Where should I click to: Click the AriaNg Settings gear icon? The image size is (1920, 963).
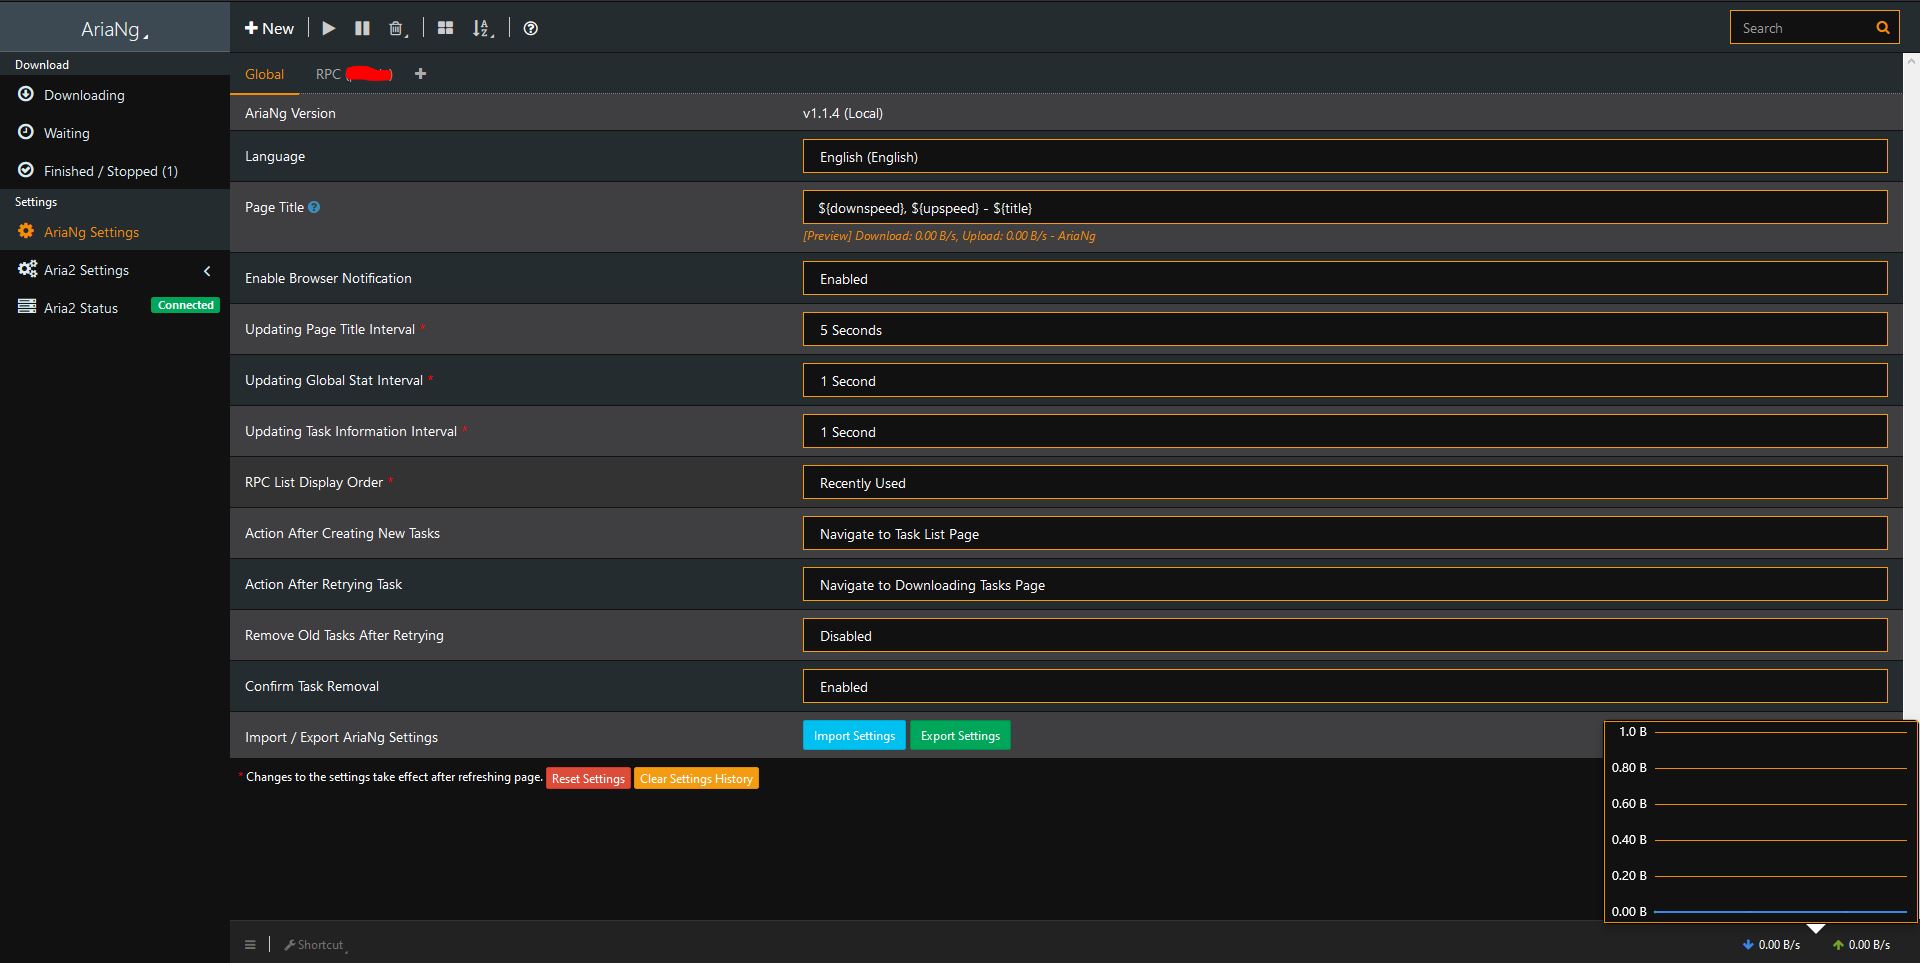26,231
